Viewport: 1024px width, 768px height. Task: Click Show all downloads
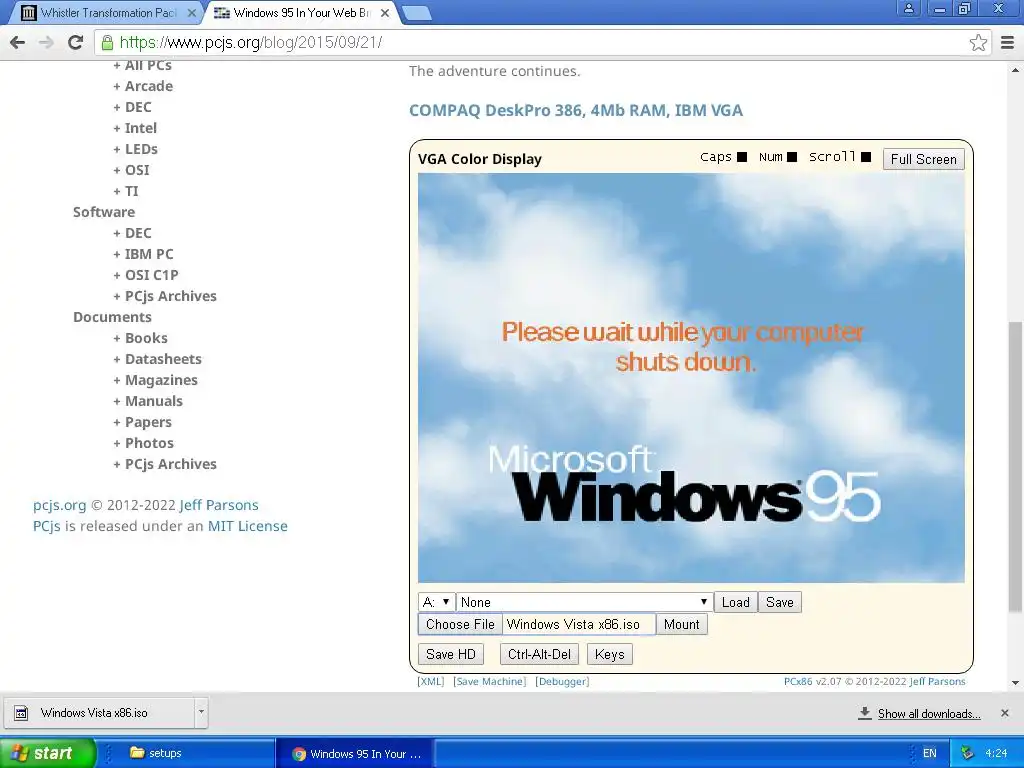929,713
